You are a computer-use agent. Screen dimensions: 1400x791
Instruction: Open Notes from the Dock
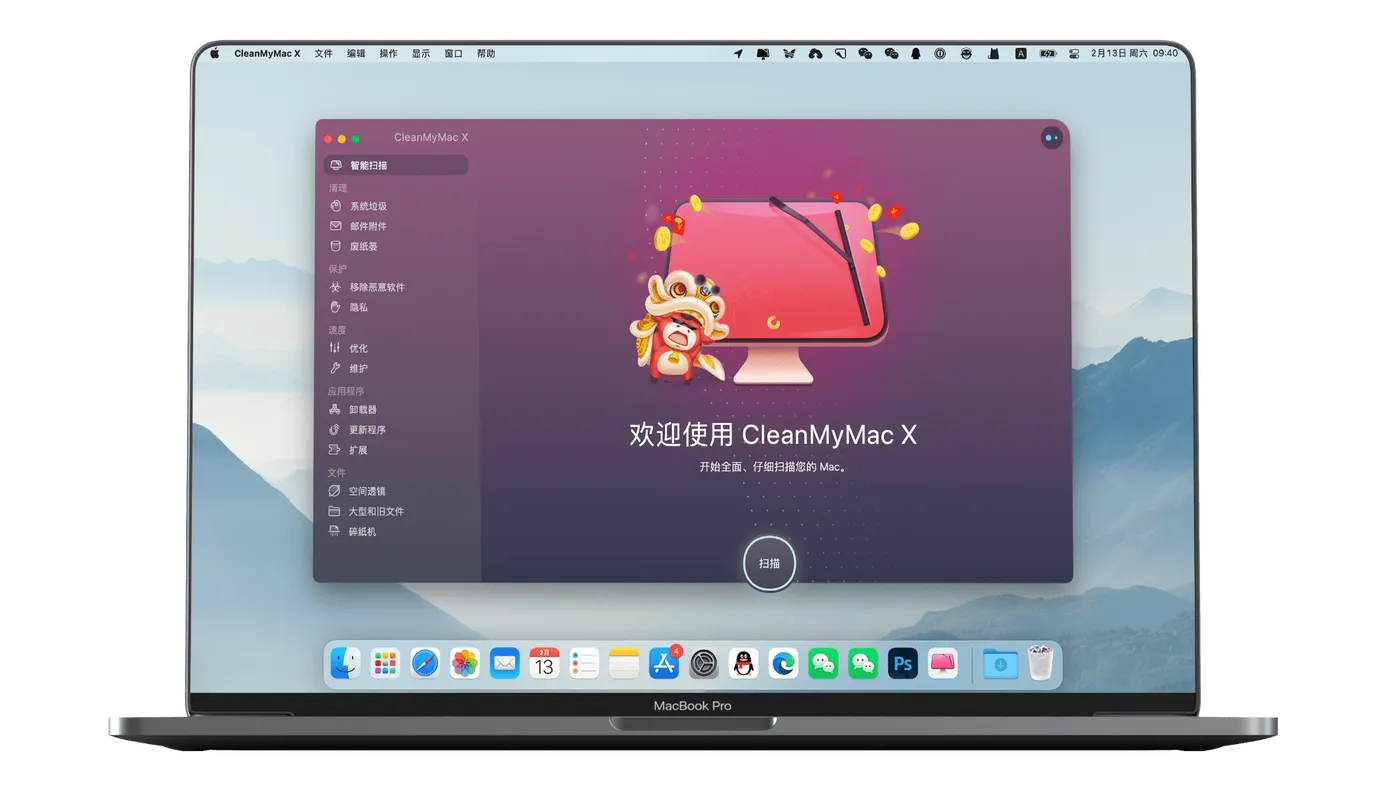[624, 662]
